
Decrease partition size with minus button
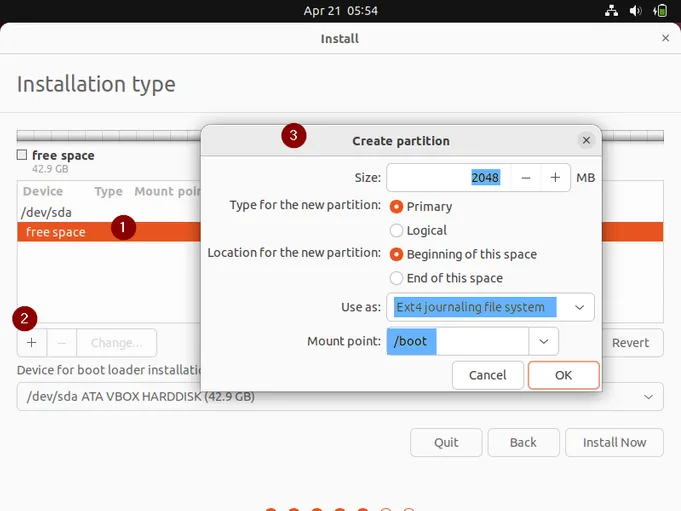[526, 178]
